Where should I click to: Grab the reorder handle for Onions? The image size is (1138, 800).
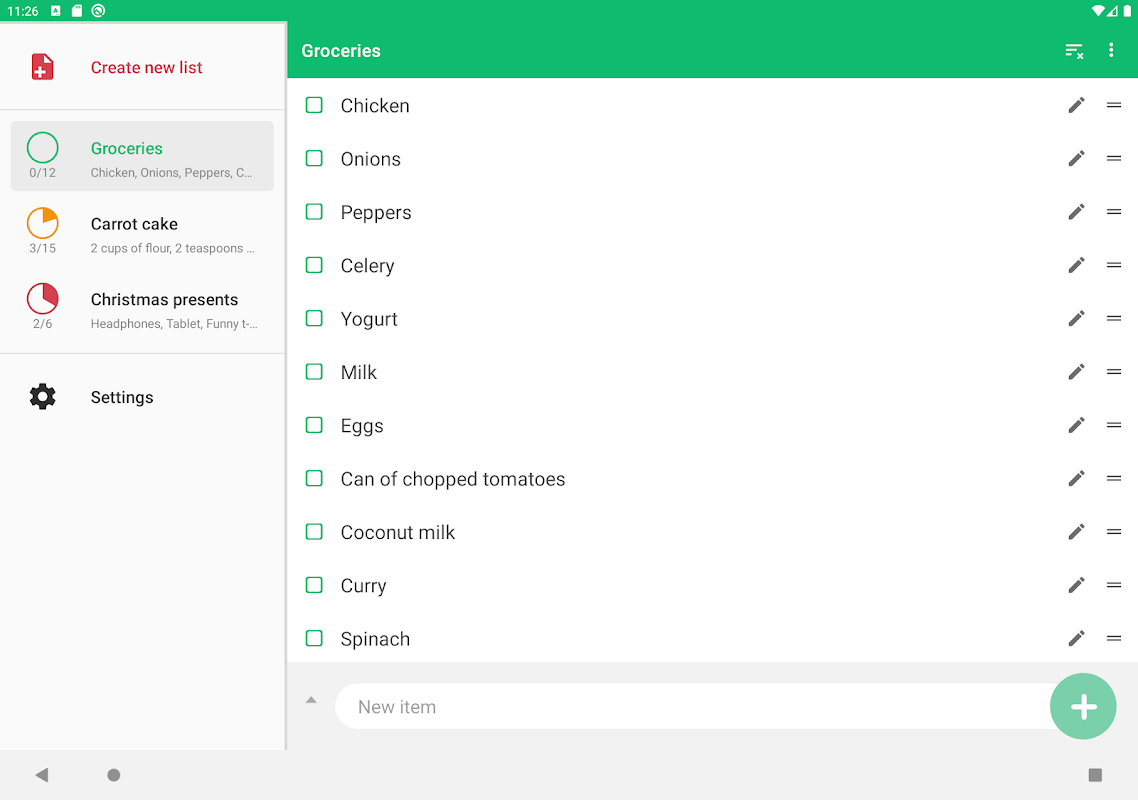click(x=1114, y=158)
